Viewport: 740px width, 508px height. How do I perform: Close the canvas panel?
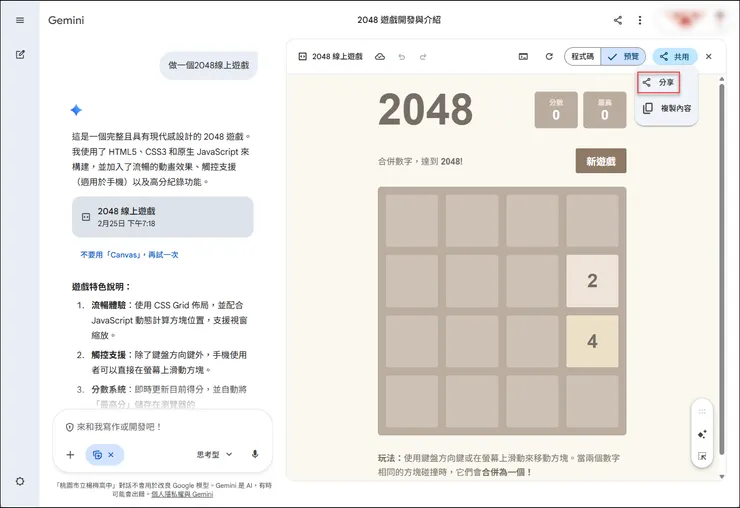(x=708, y=57)
